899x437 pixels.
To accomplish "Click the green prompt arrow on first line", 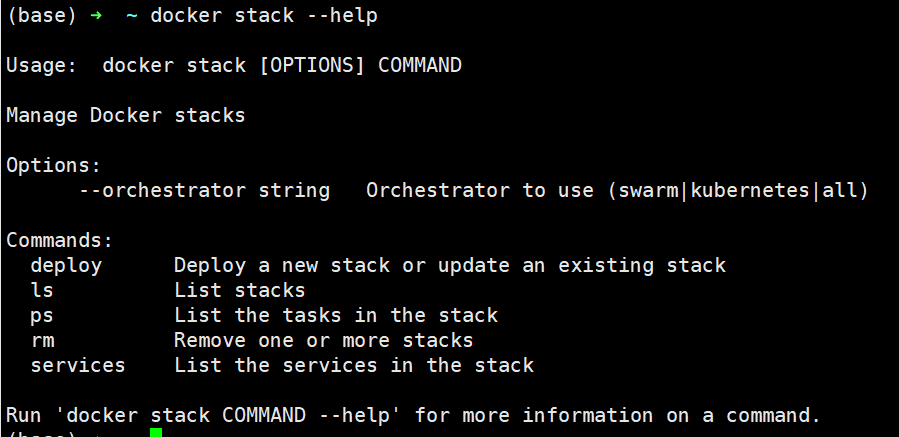I will (x=96, y=16).
